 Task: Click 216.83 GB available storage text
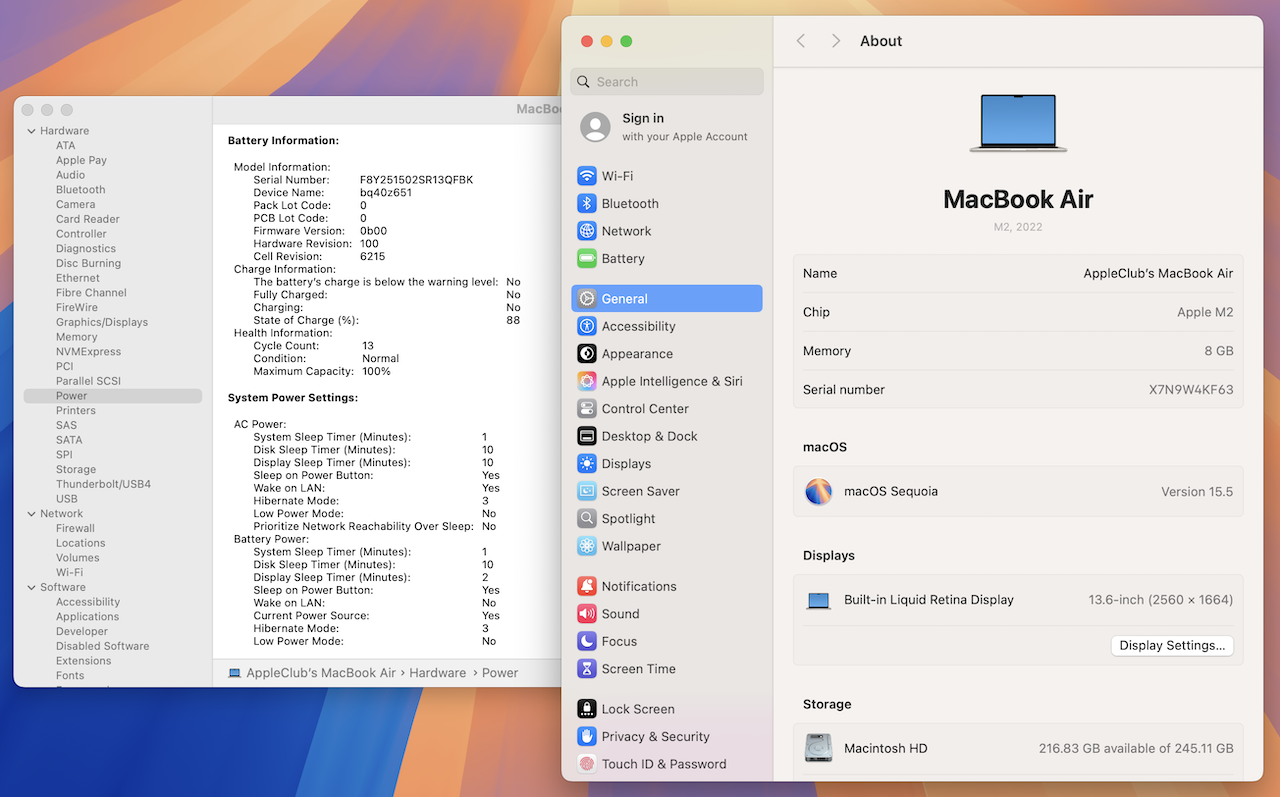1136,748
